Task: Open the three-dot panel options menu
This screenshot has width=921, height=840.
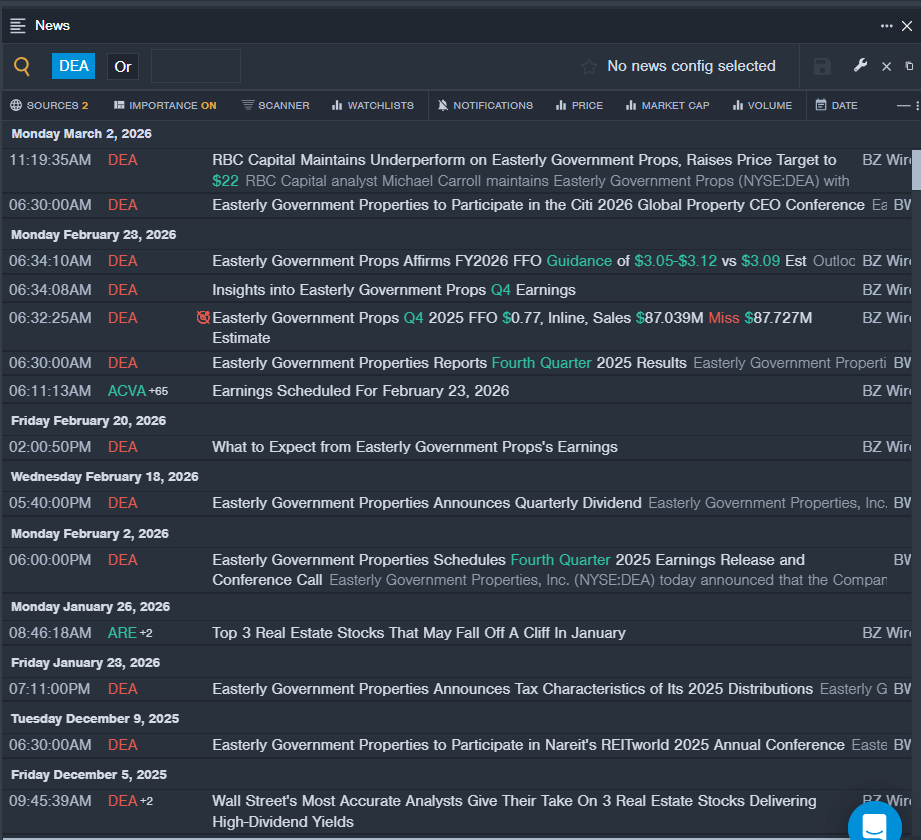Action: [x=886, y=26]
